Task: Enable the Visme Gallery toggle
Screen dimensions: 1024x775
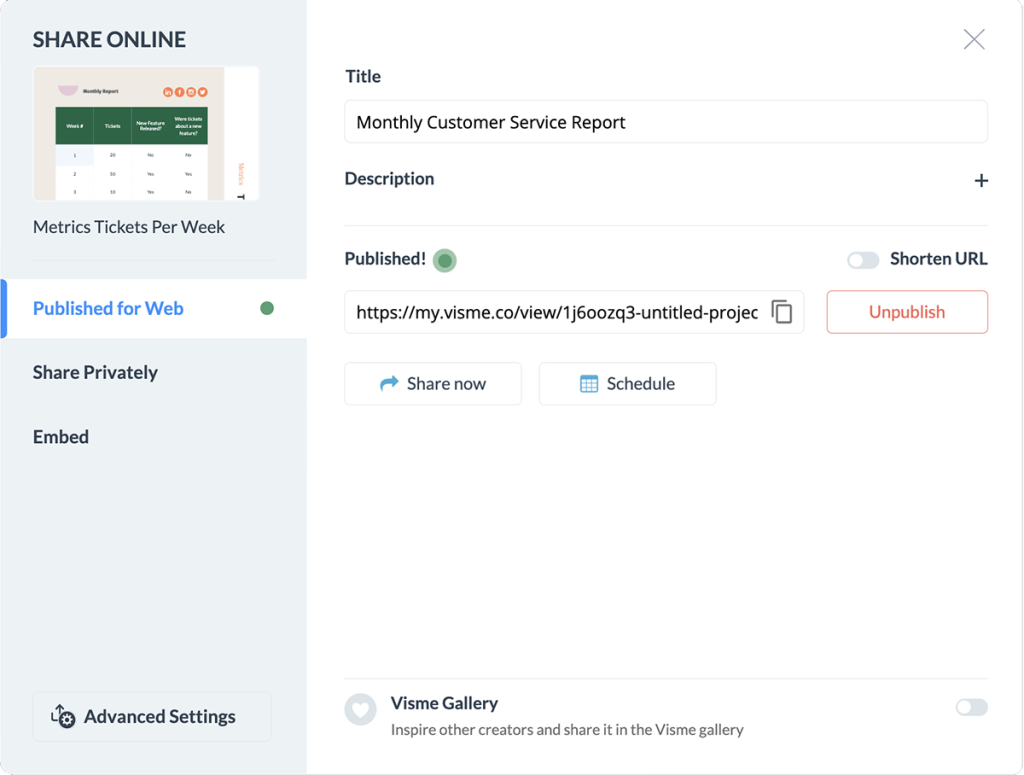Action: (x=971, y=707)
